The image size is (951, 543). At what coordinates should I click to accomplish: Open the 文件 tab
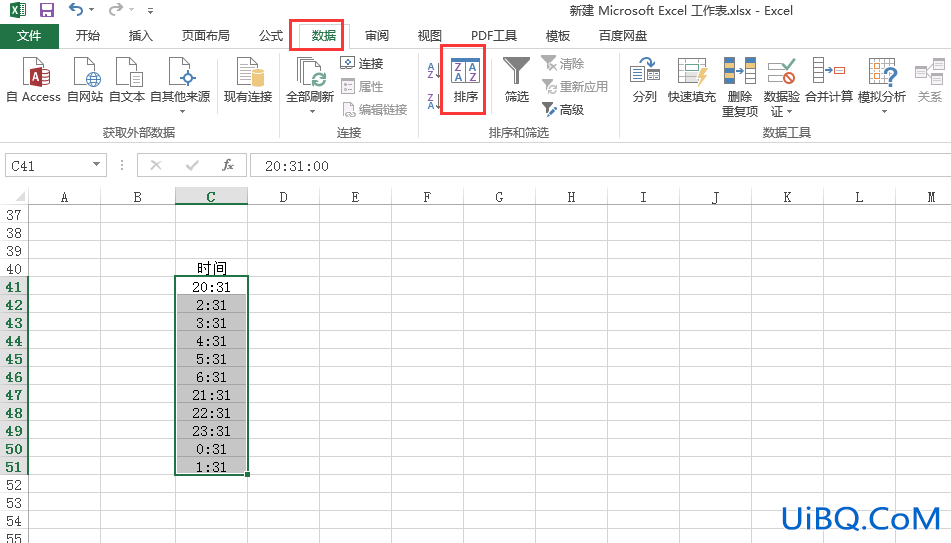[x=29, y=36]
